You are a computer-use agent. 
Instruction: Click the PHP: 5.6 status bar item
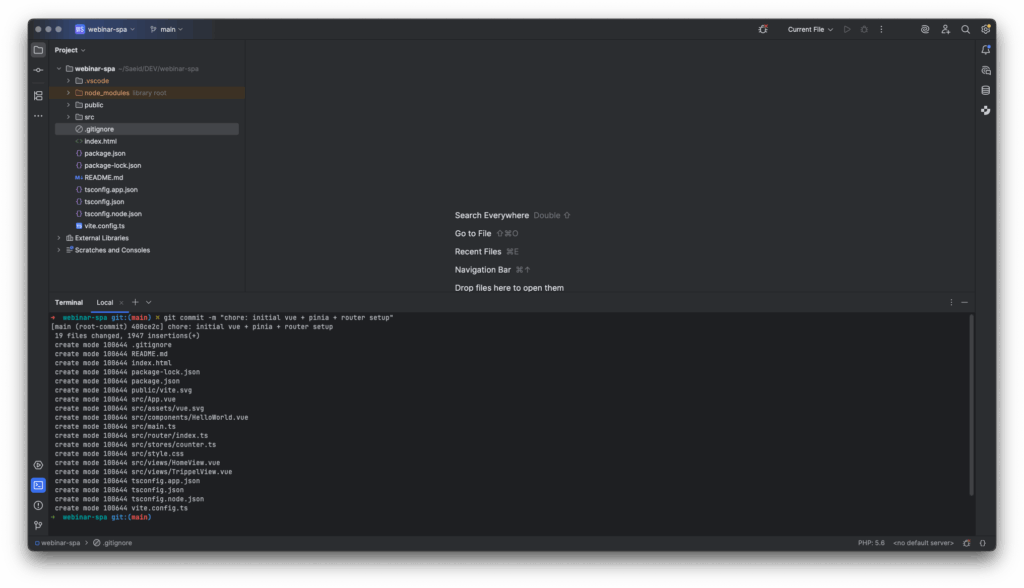click(871, 543)
